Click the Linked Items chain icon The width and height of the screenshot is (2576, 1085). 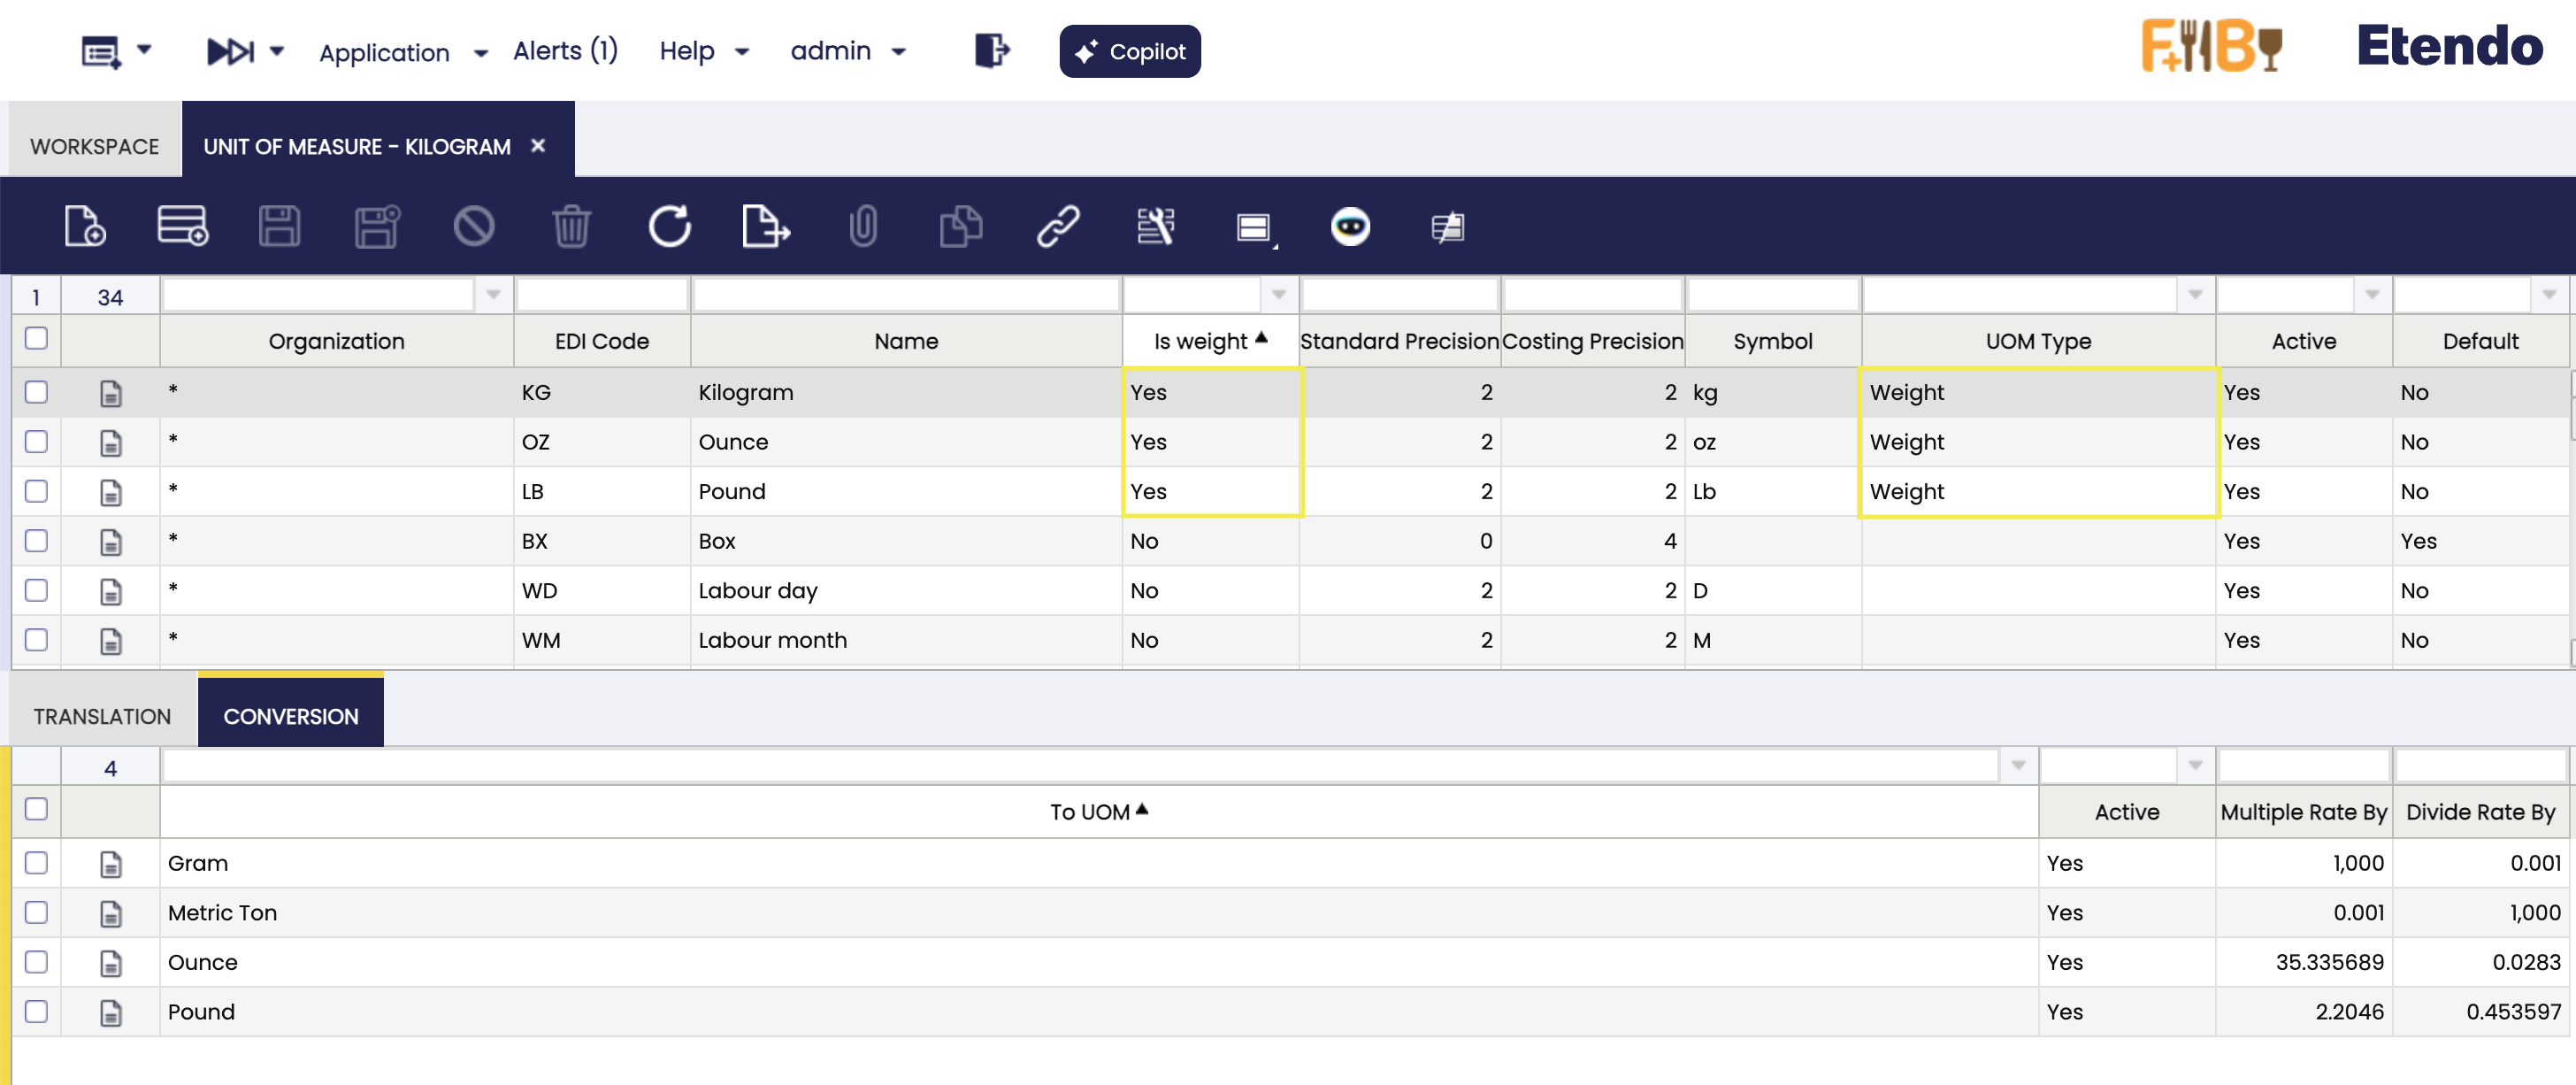1058,226
